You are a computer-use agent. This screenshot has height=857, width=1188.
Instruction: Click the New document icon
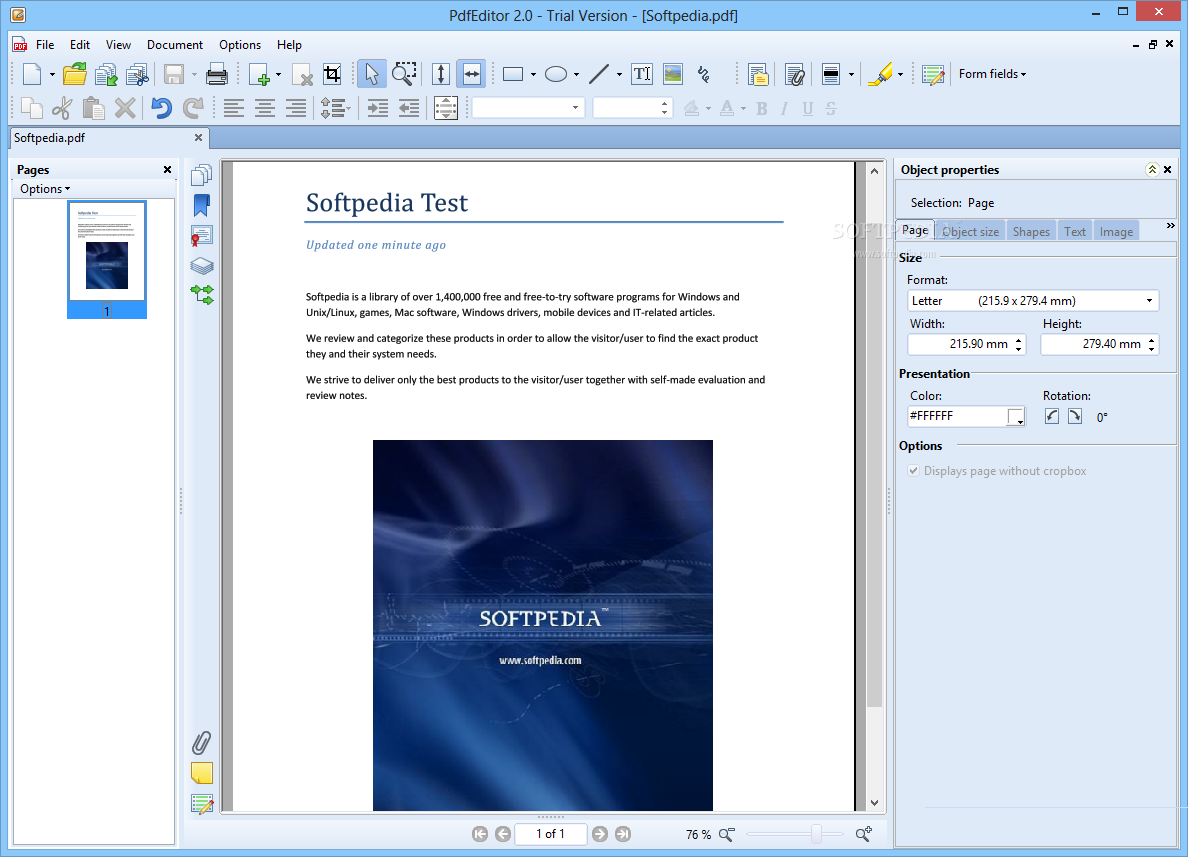pyautogui.click(x=32, y=74)
